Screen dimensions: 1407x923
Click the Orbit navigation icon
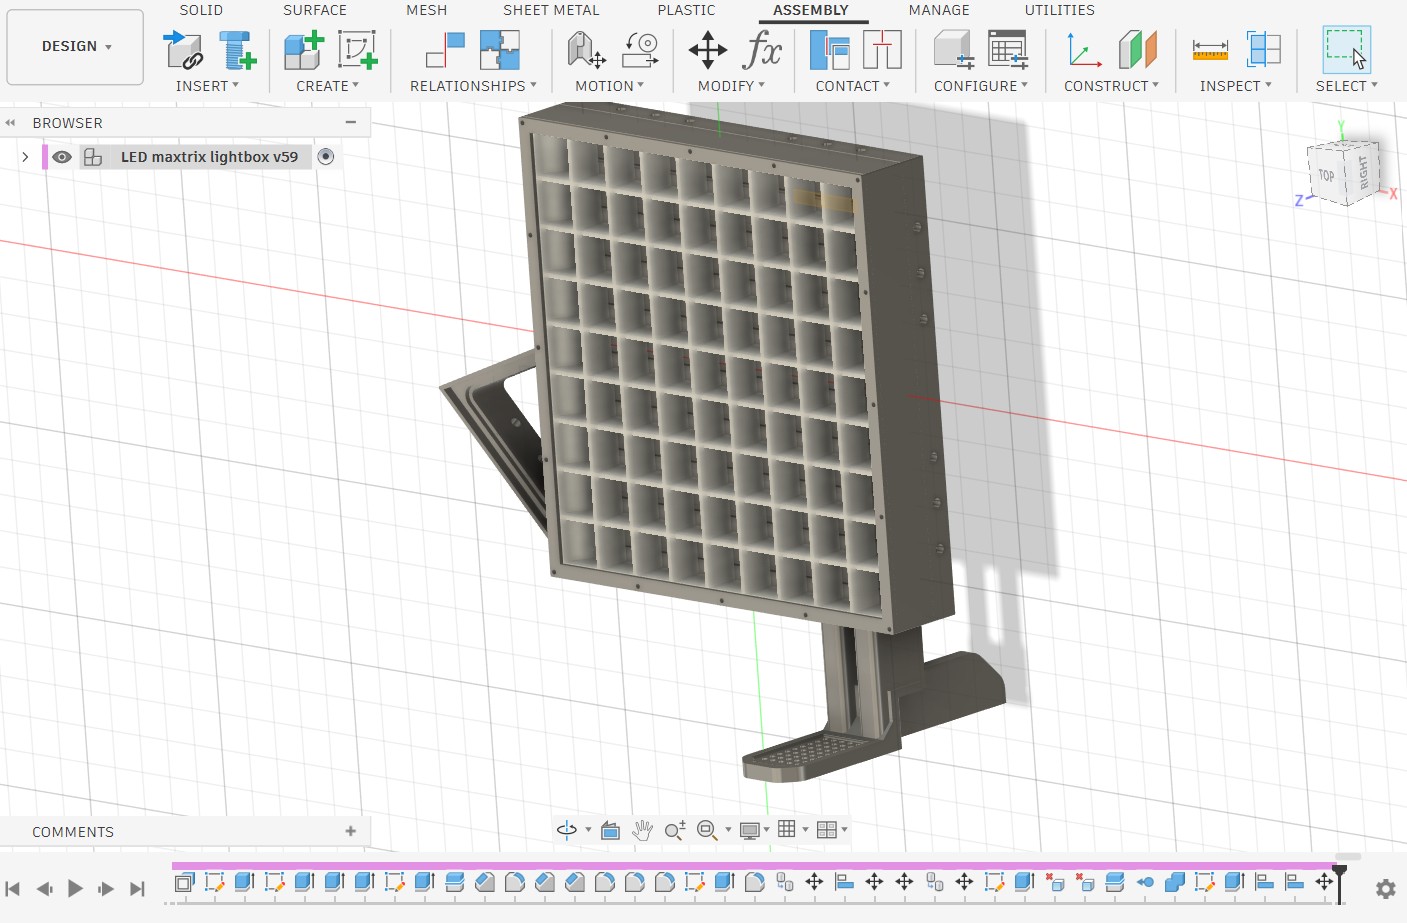[x=567, y=830]
